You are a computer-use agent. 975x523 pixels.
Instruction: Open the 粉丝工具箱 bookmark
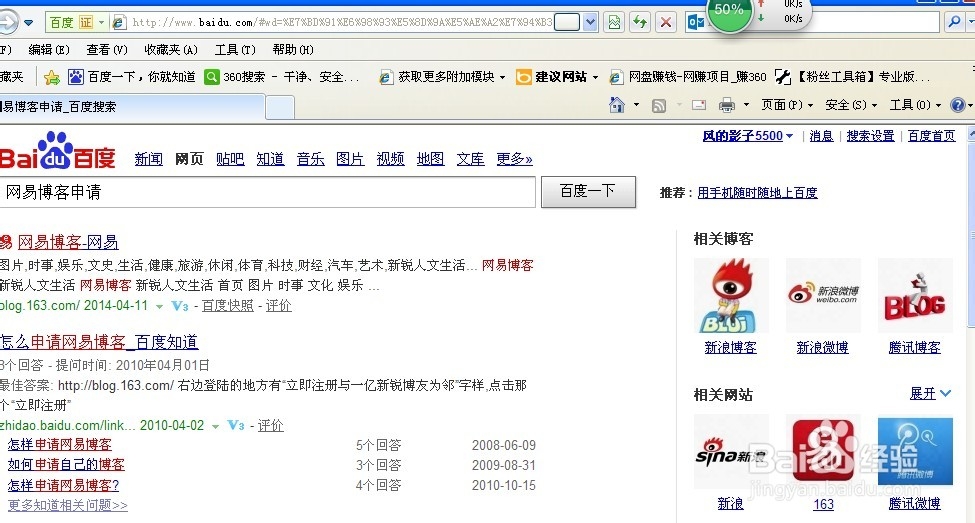pyautogui.click(x=852, y=77)
